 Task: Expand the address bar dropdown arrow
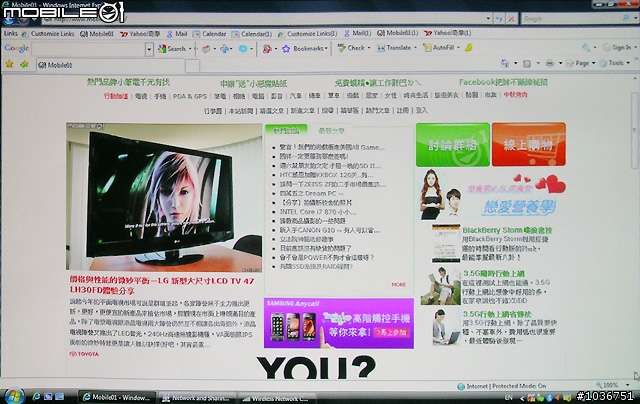[x=488, y=19]
